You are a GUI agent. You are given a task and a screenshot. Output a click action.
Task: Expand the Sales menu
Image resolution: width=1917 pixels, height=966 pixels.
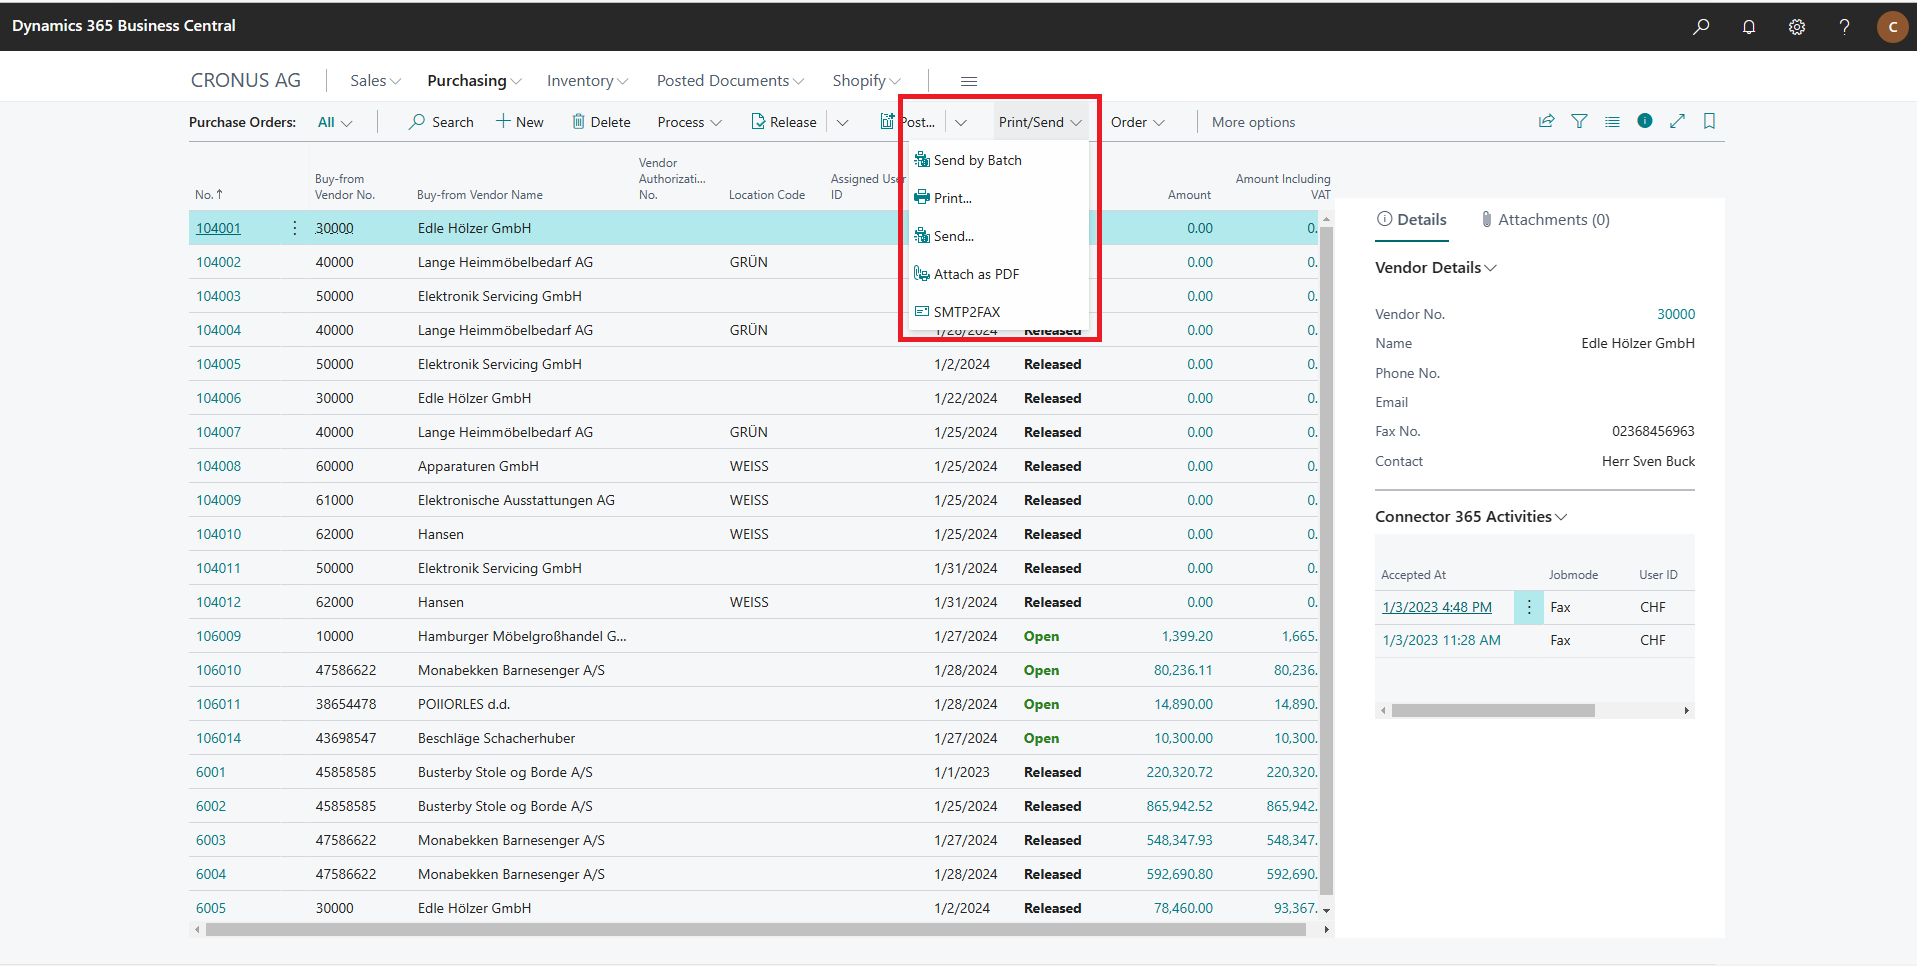pyautogui.click(x=375, y=81)
